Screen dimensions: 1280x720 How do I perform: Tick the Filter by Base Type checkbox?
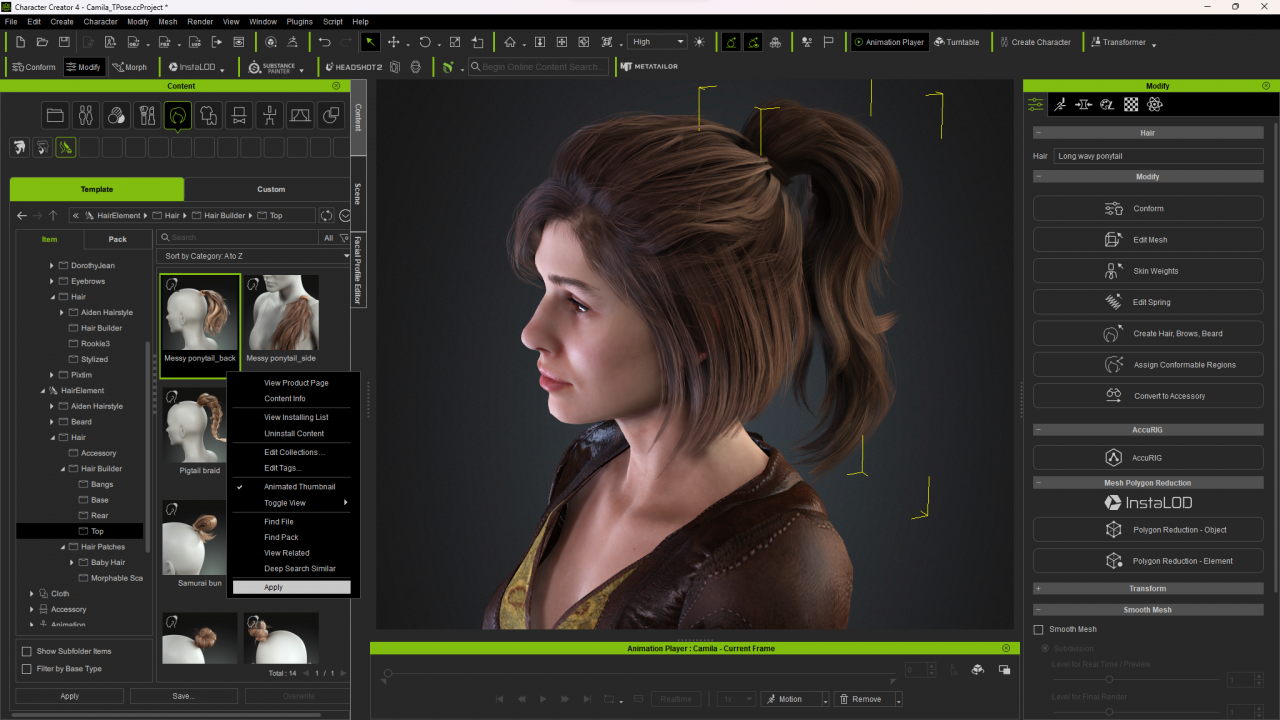[x=27, y=669]
